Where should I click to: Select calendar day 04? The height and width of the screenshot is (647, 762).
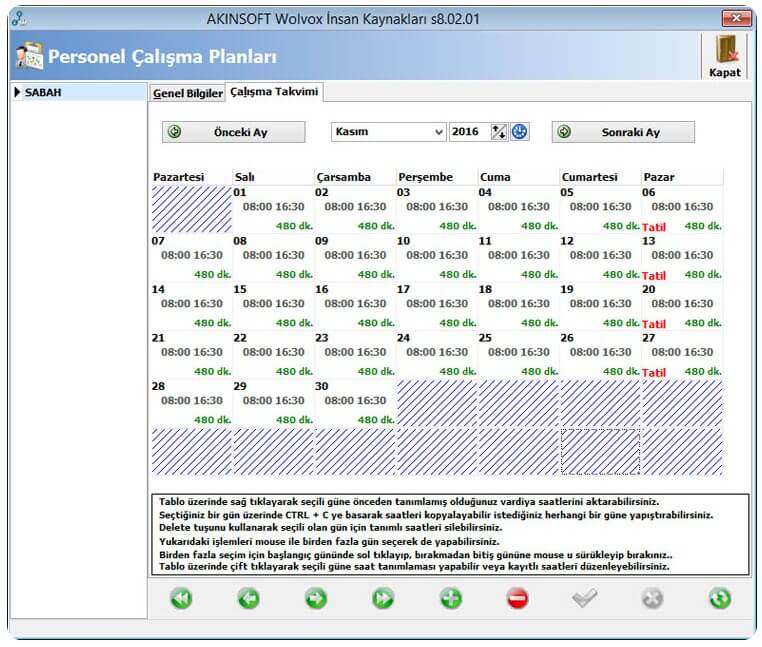point(518,209)
